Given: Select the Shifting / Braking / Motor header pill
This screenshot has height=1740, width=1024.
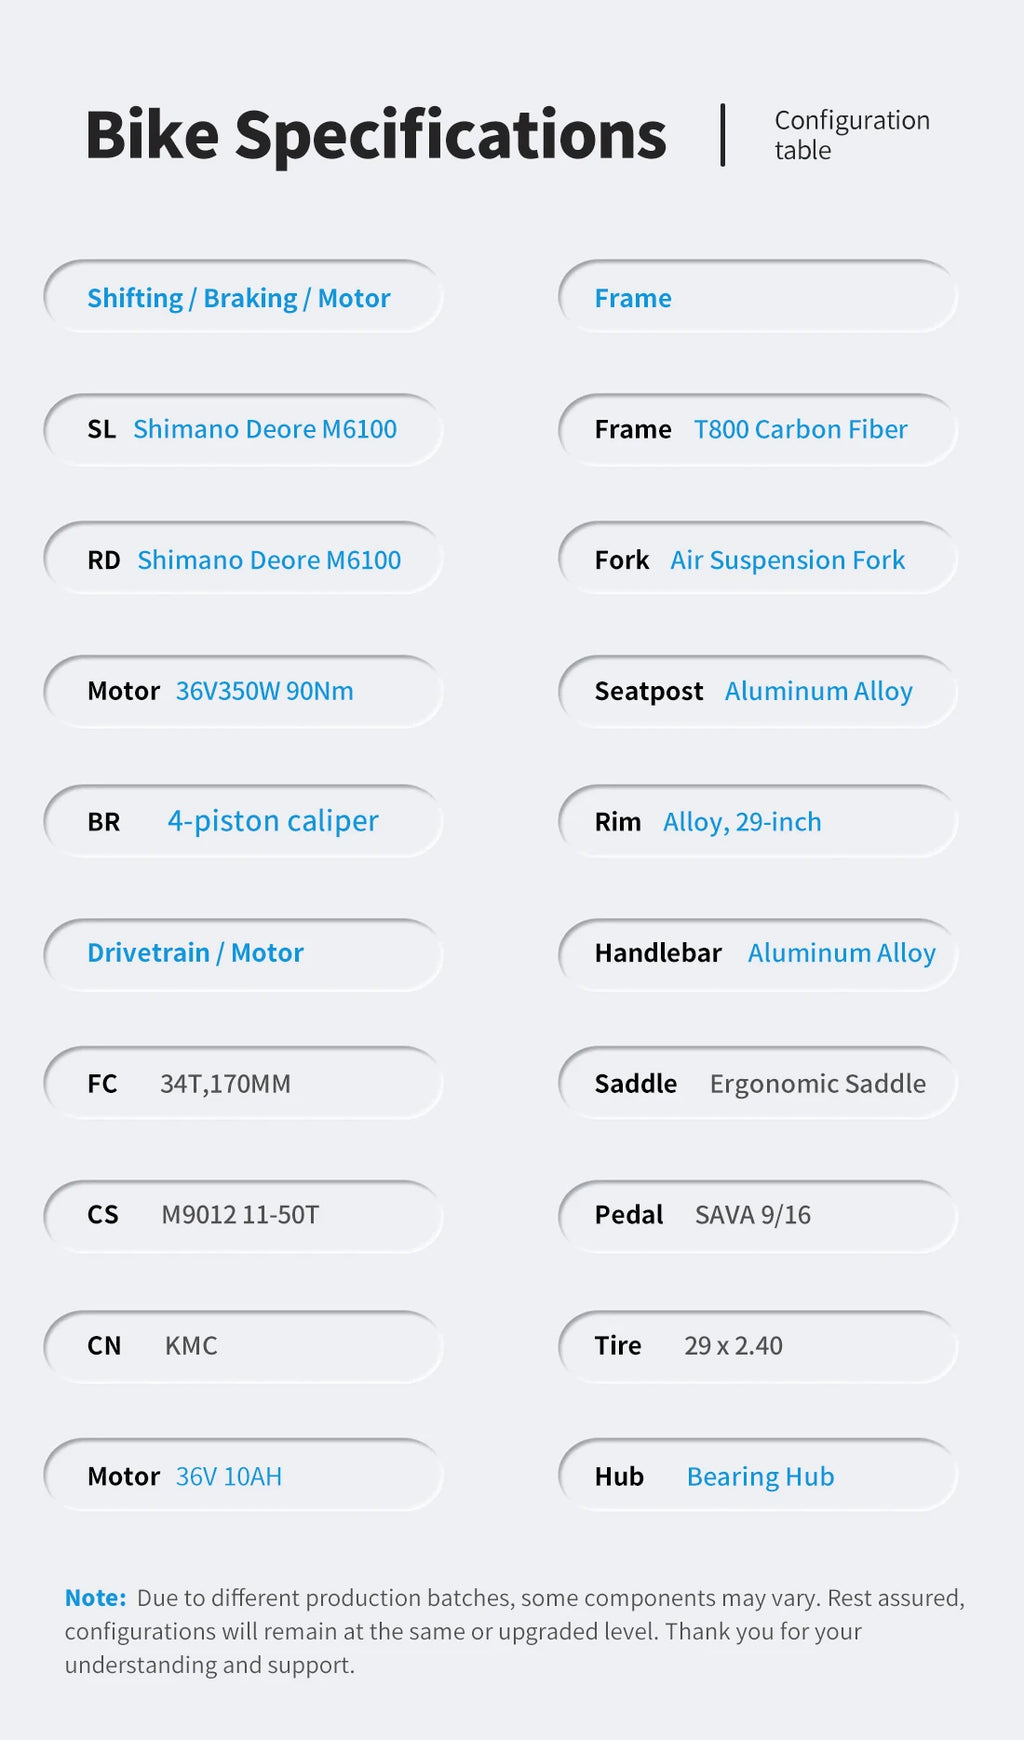Looking at the screenshot, I should pyautogui.click(x=243, y=297).
